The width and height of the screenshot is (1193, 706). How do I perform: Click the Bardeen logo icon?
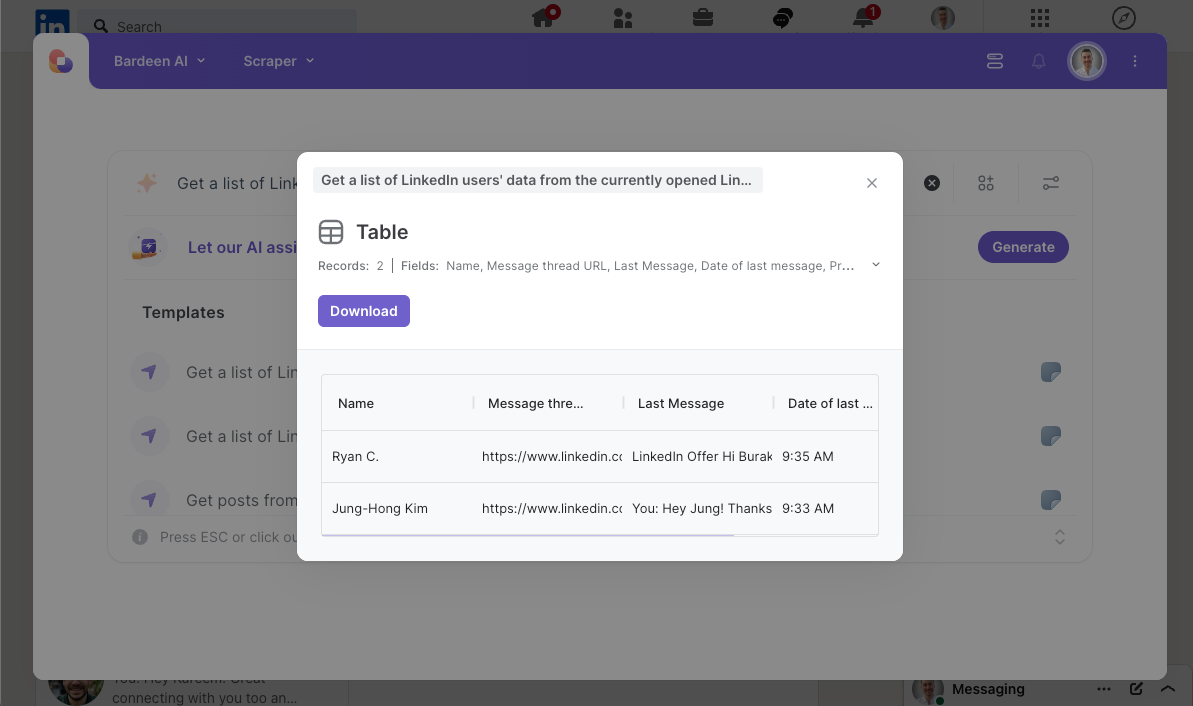[61, 61]
